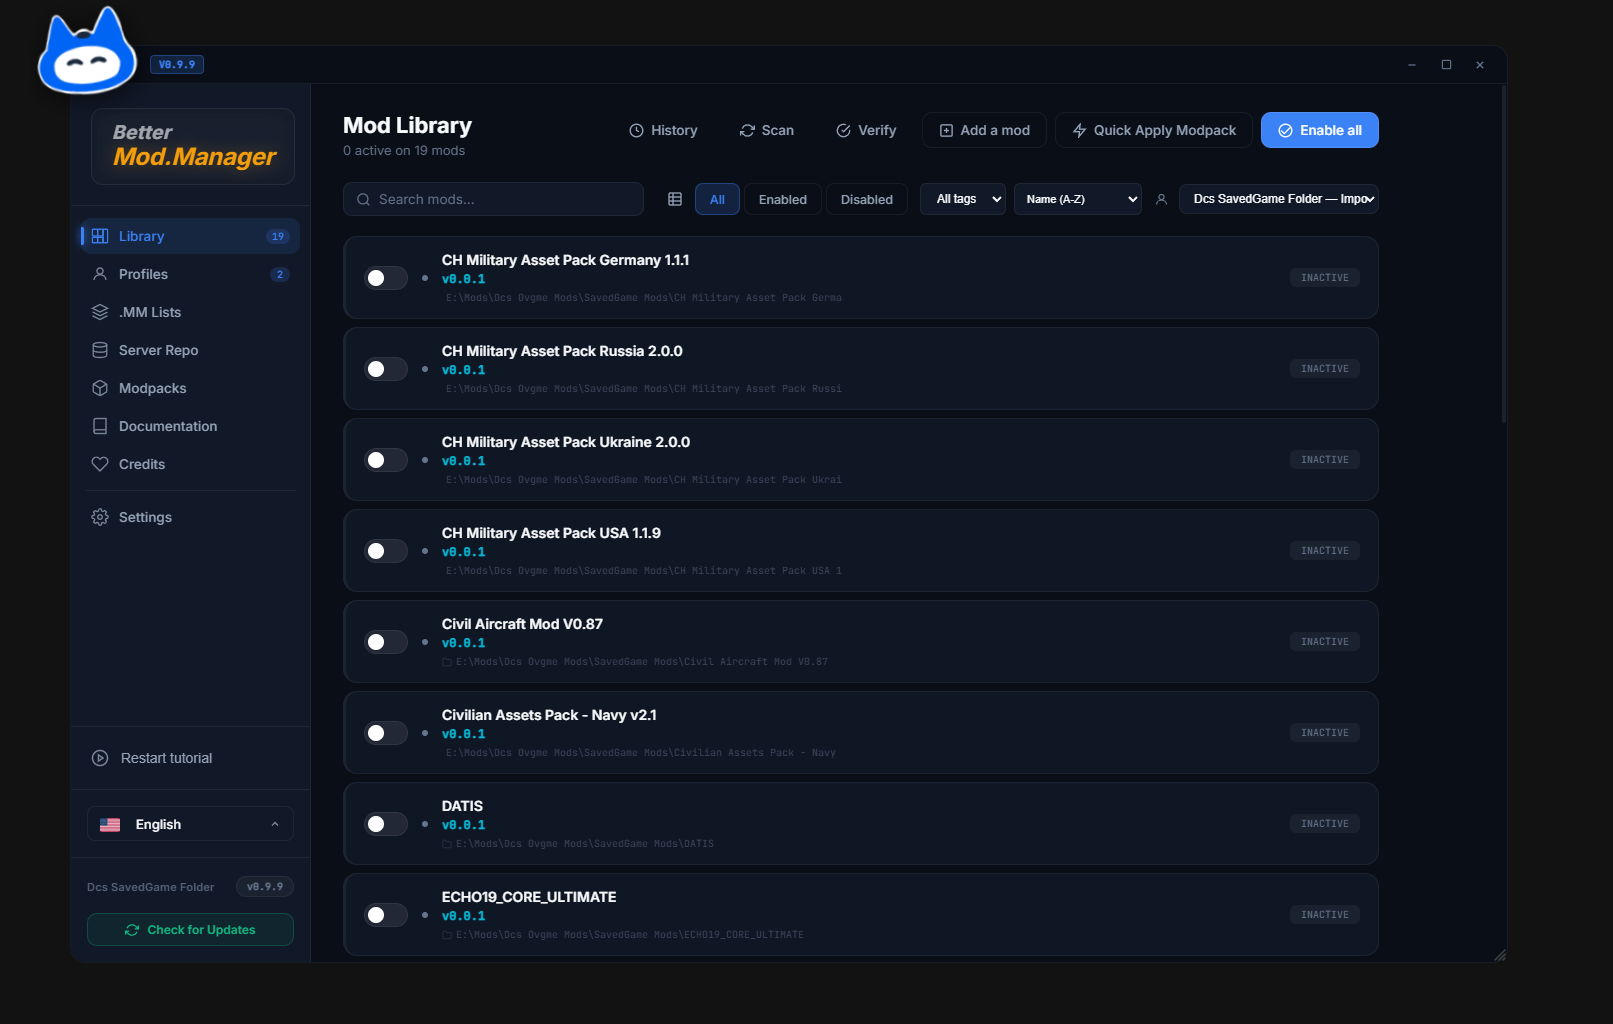Click the Check for Updates button

click(190, 930)
